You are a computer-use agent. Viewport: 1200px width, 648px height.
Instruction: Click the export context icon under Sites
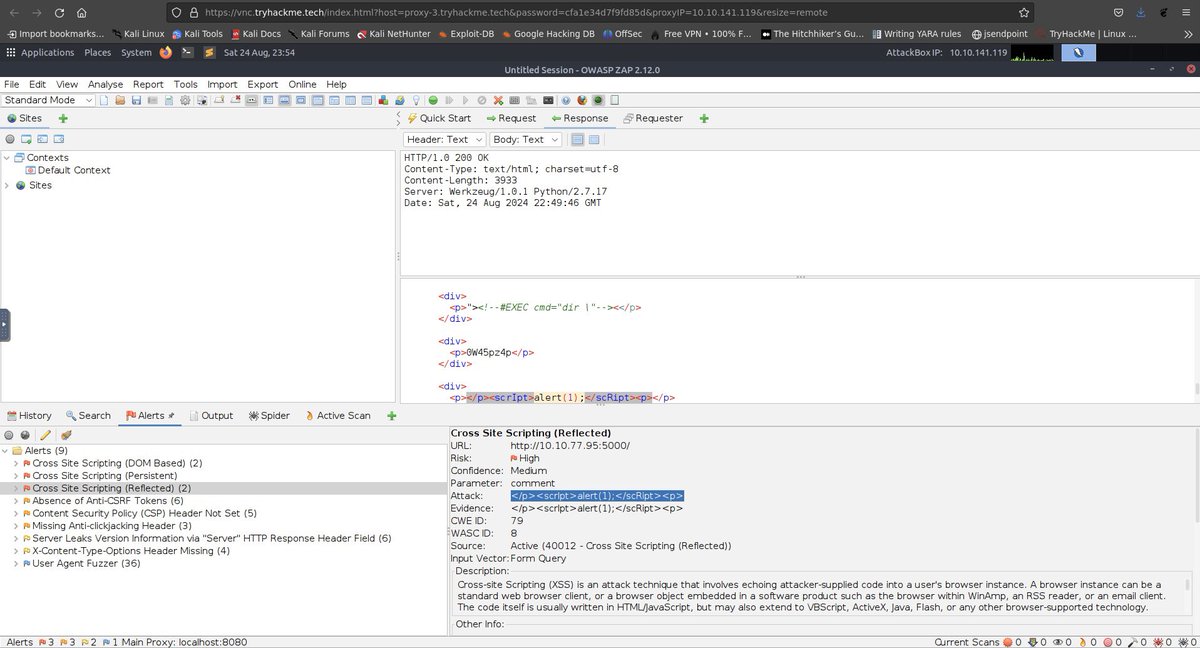[x=61, y=139]
